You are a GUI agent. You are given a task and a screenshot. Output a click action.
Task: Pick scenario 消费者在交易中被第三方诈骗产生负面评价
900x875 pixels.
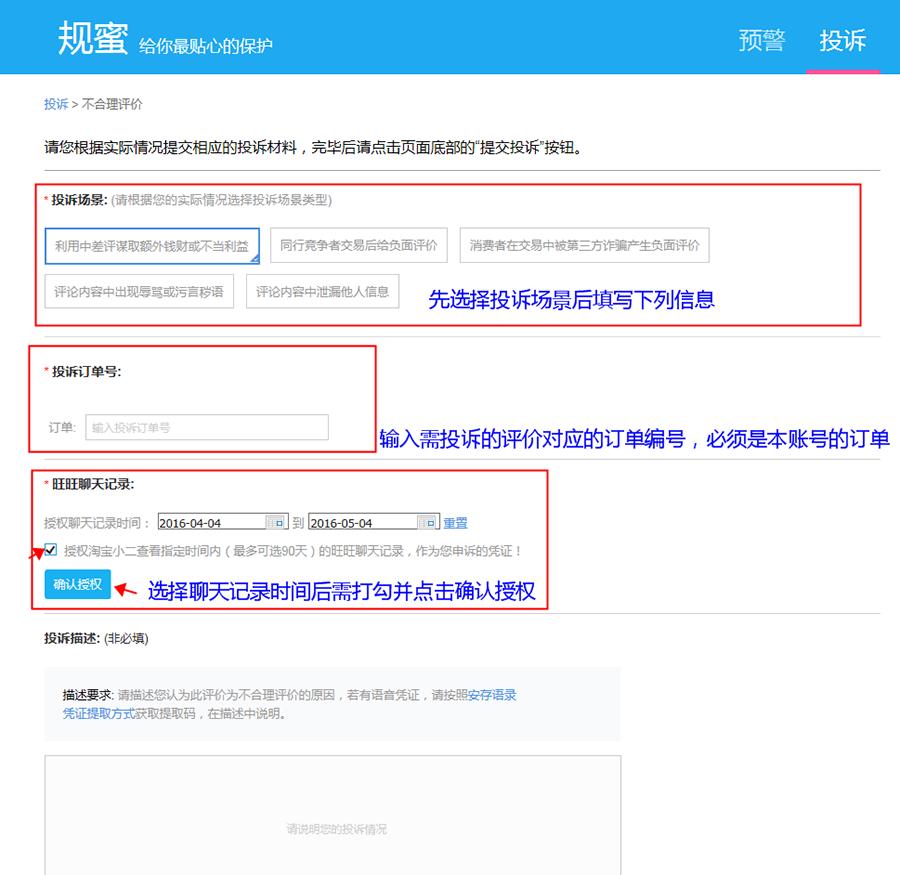click(584, 246)
